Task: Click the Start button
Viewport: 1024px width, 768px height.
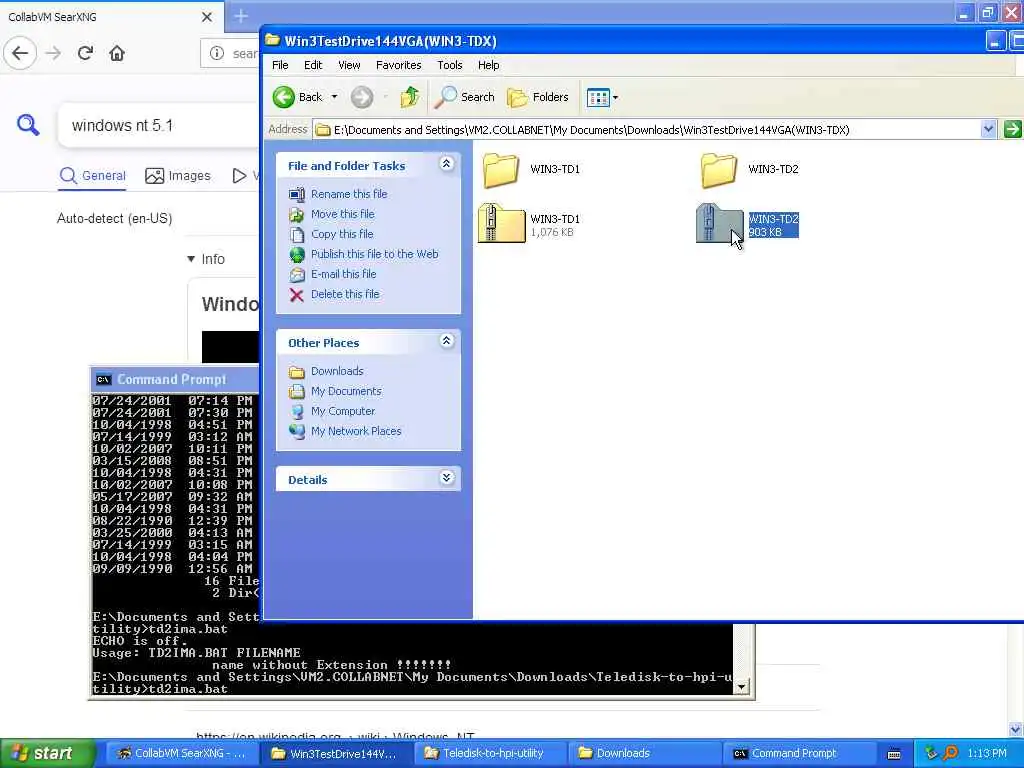Action: click(46, 753)
